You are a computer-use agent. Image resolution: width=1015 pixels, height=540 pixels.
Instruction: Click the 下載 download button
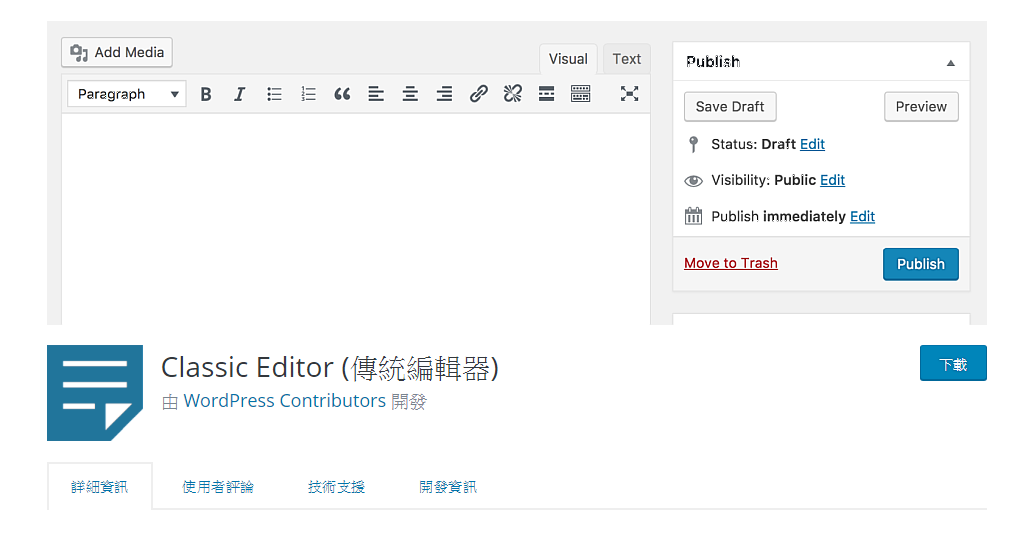[x=954, y=363]
